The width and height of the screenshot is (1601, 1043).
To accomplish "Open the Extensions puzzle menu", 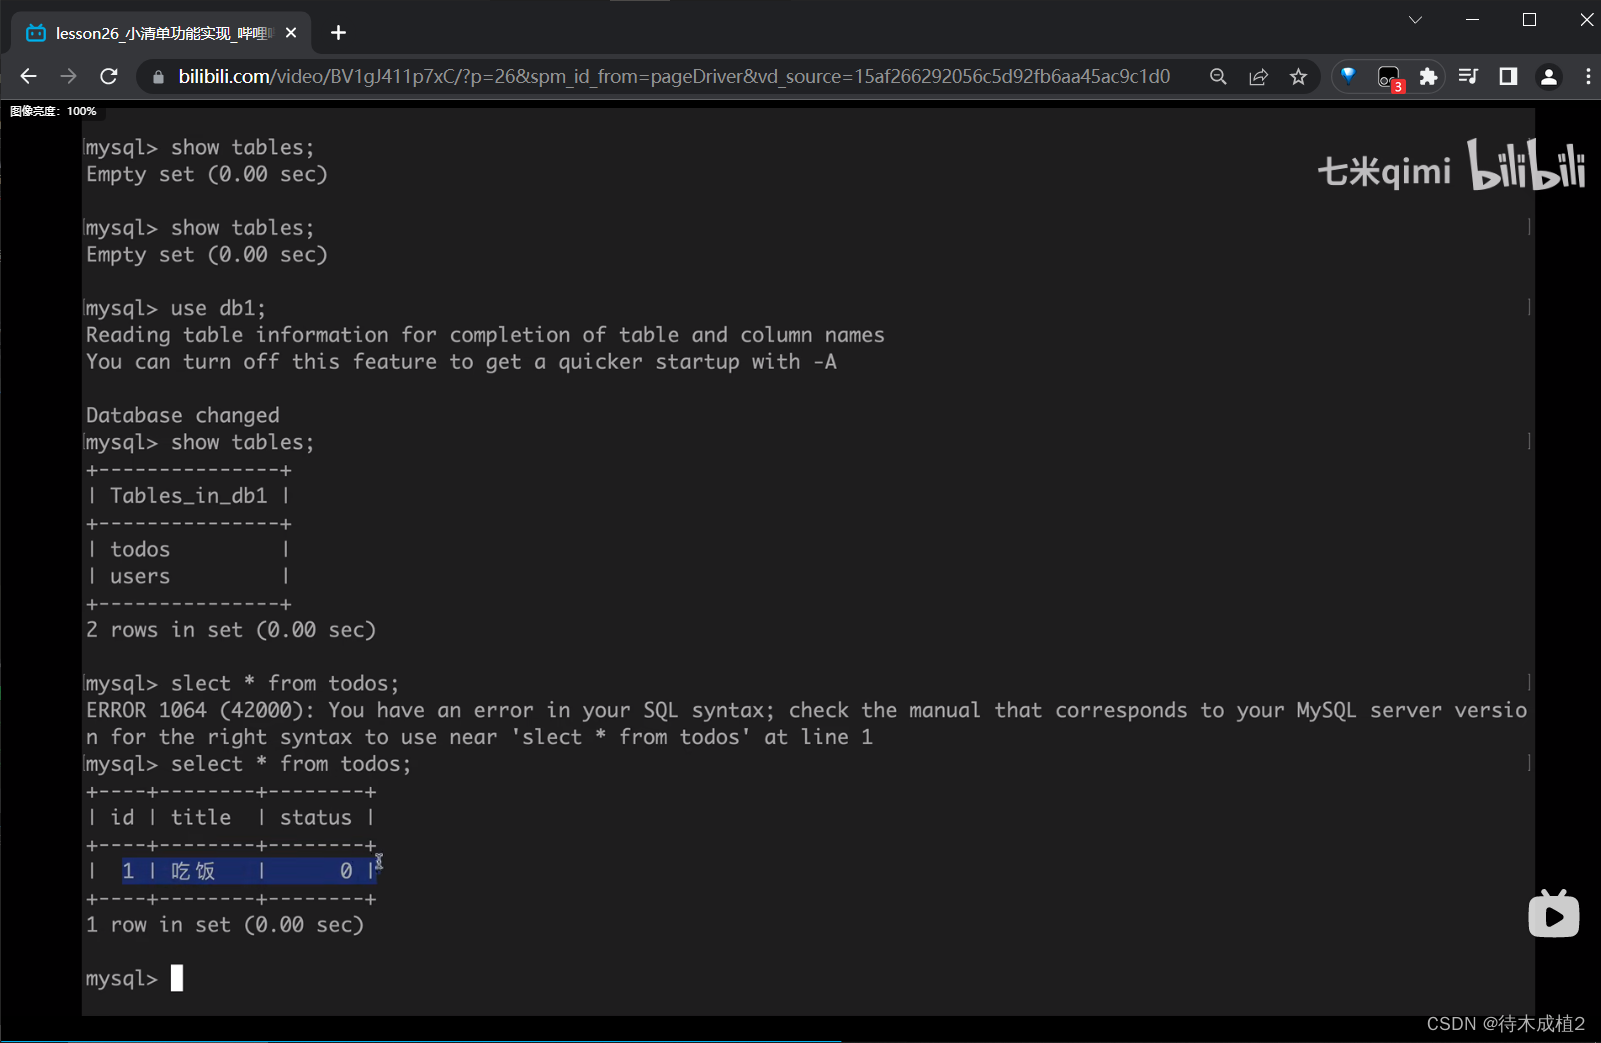I will tap(1428, 76).
